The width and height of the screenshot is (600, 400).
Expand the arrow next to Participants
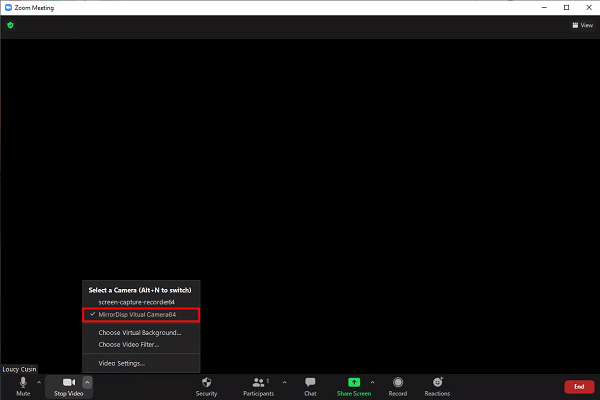tap(284, 382)
